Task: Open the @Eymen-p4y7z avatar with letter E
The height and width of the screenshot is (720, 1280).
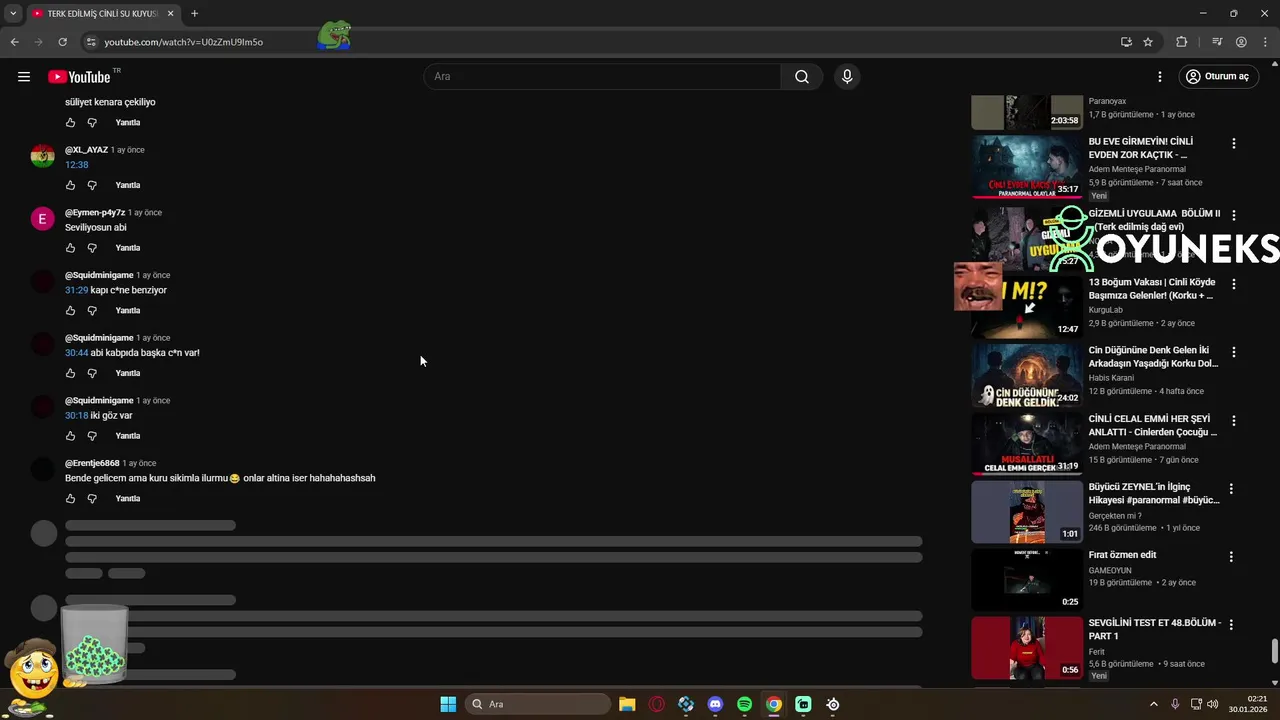Action: pyautogui.click(x=43, y=219)
